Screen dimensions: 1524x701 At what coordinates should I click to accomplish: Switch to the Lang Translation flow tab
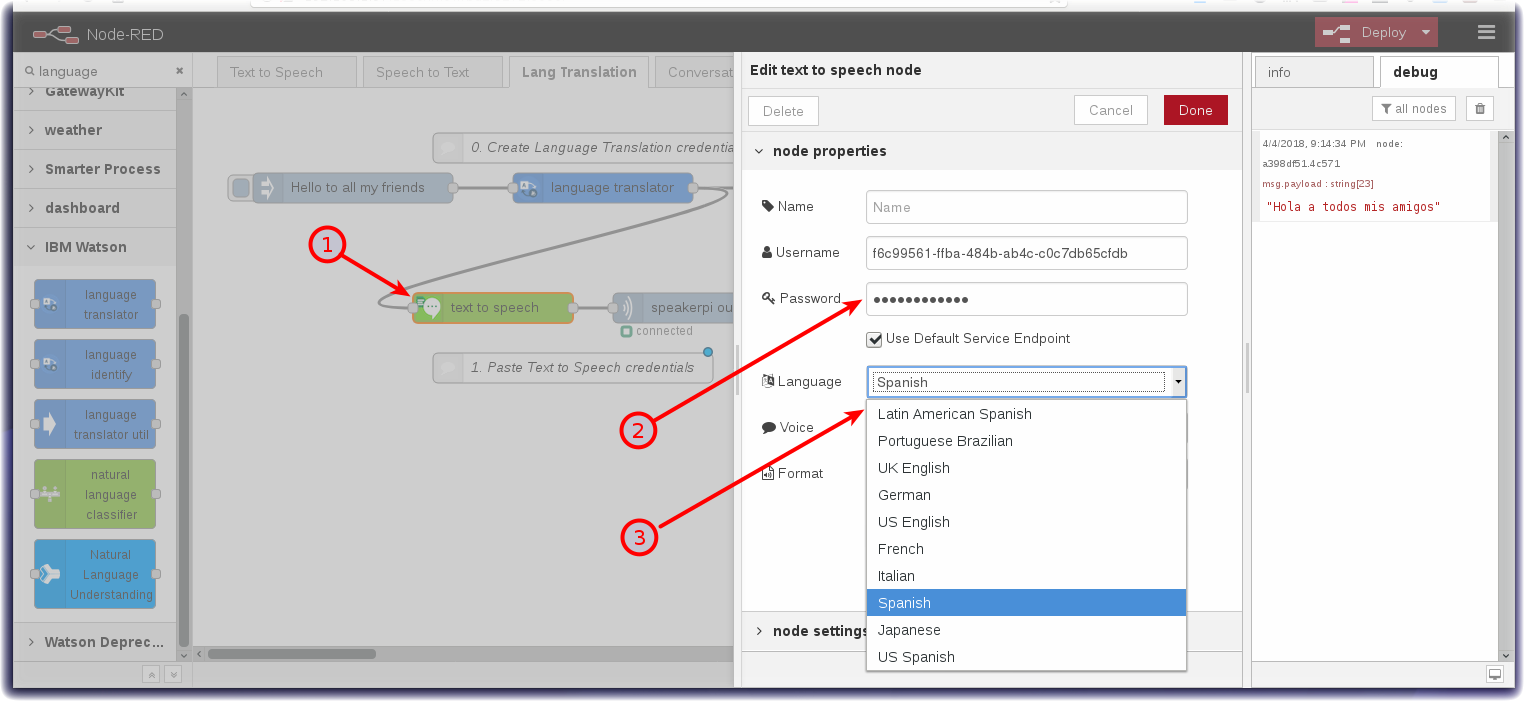(x=579, y=72)
